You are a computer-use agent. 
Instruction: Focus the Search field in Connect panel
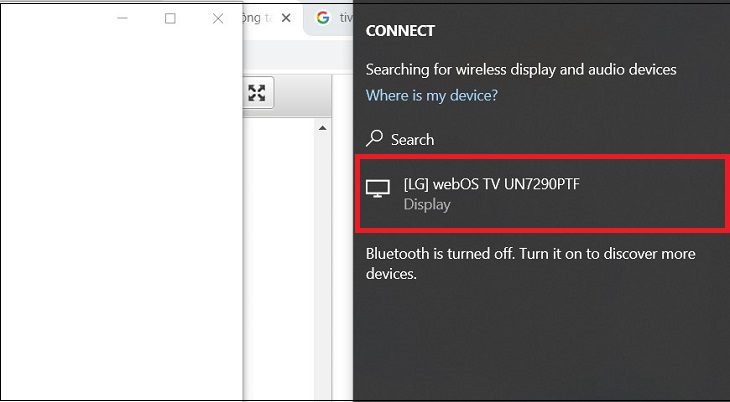click(x=412, y=140)
